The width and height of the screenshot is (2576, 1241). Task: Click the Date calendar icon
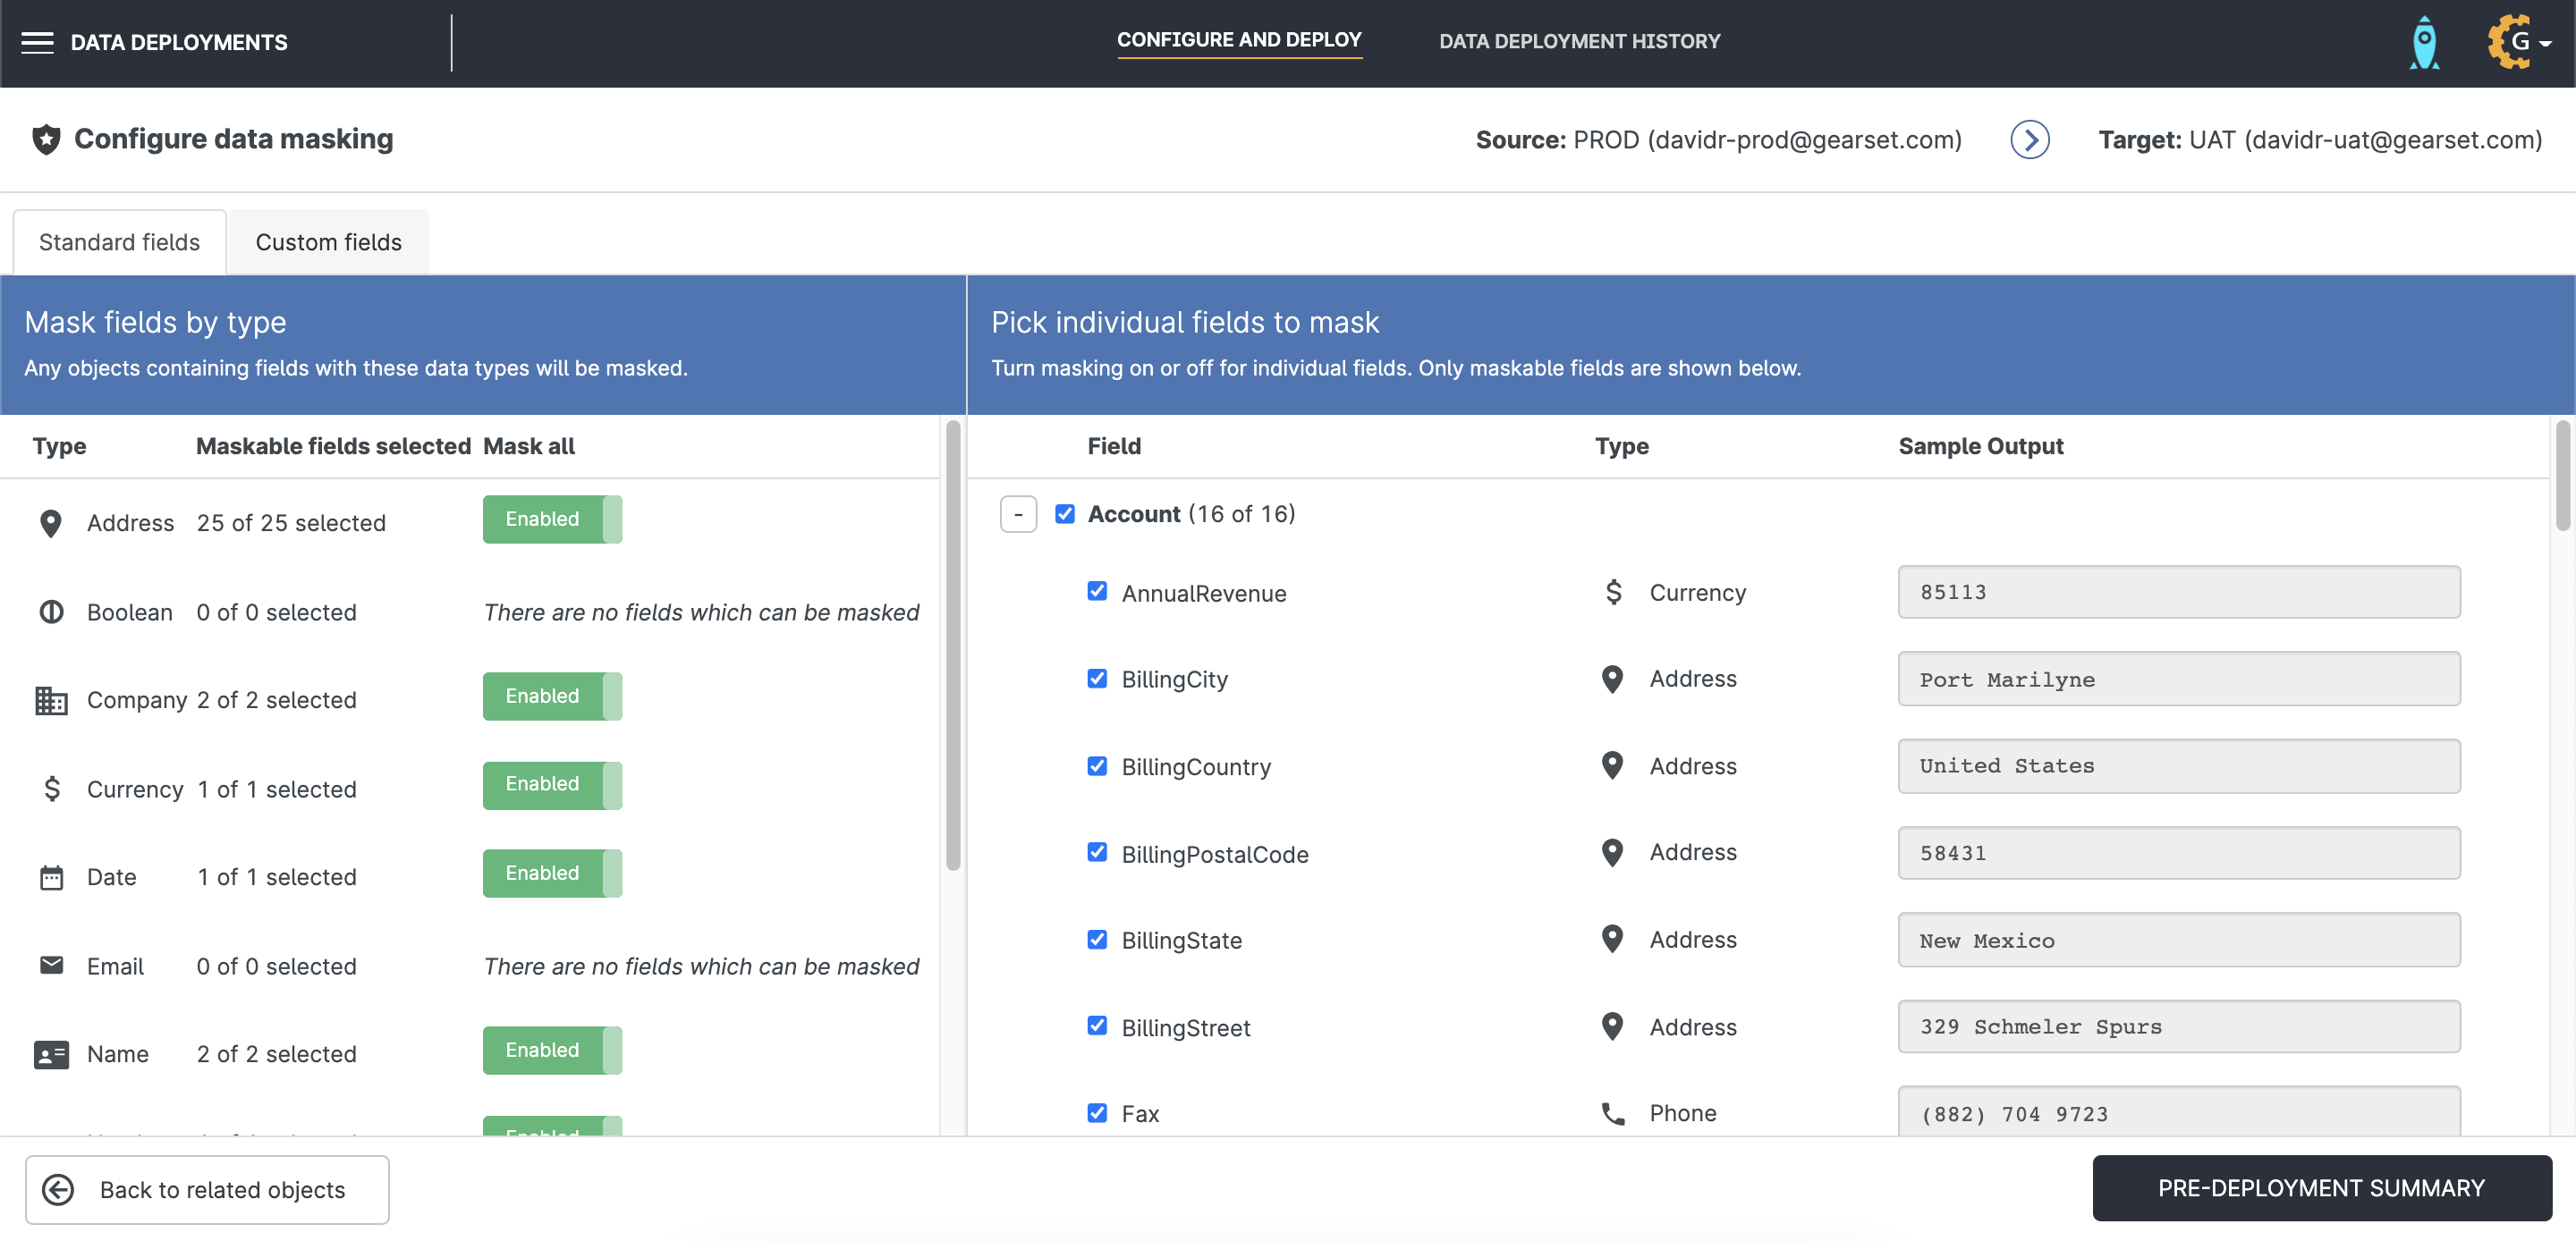coord(51,877)
